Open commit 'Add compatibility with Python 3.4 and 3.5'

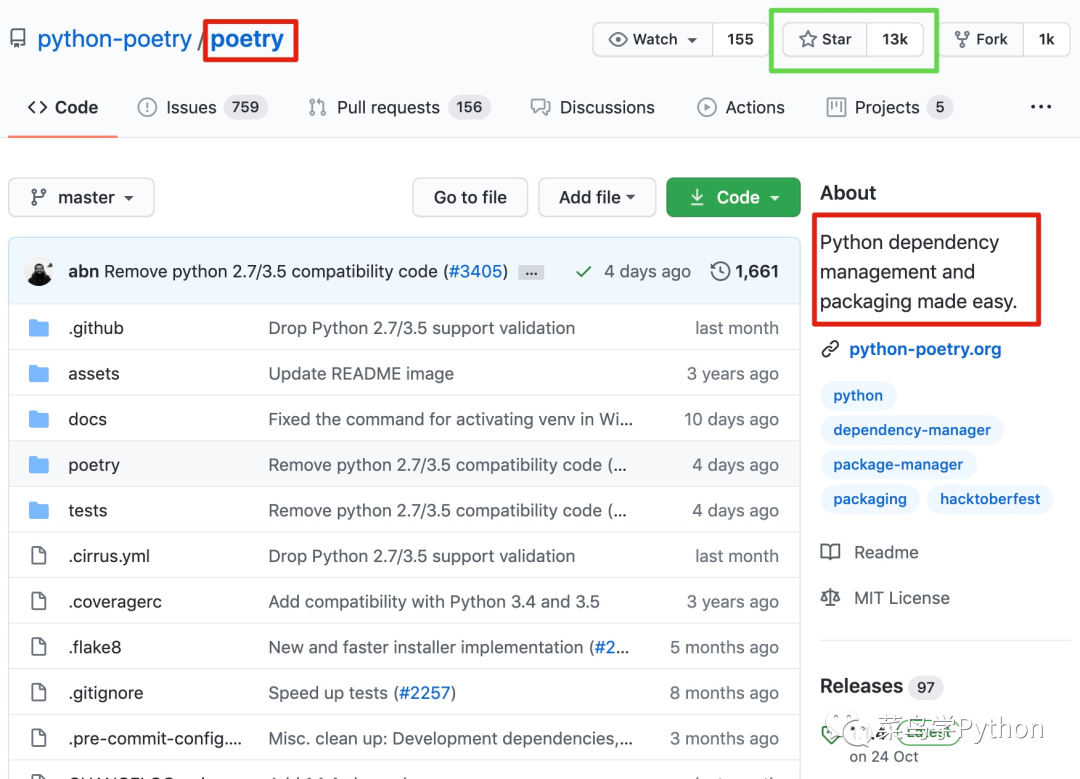point(434,601)
